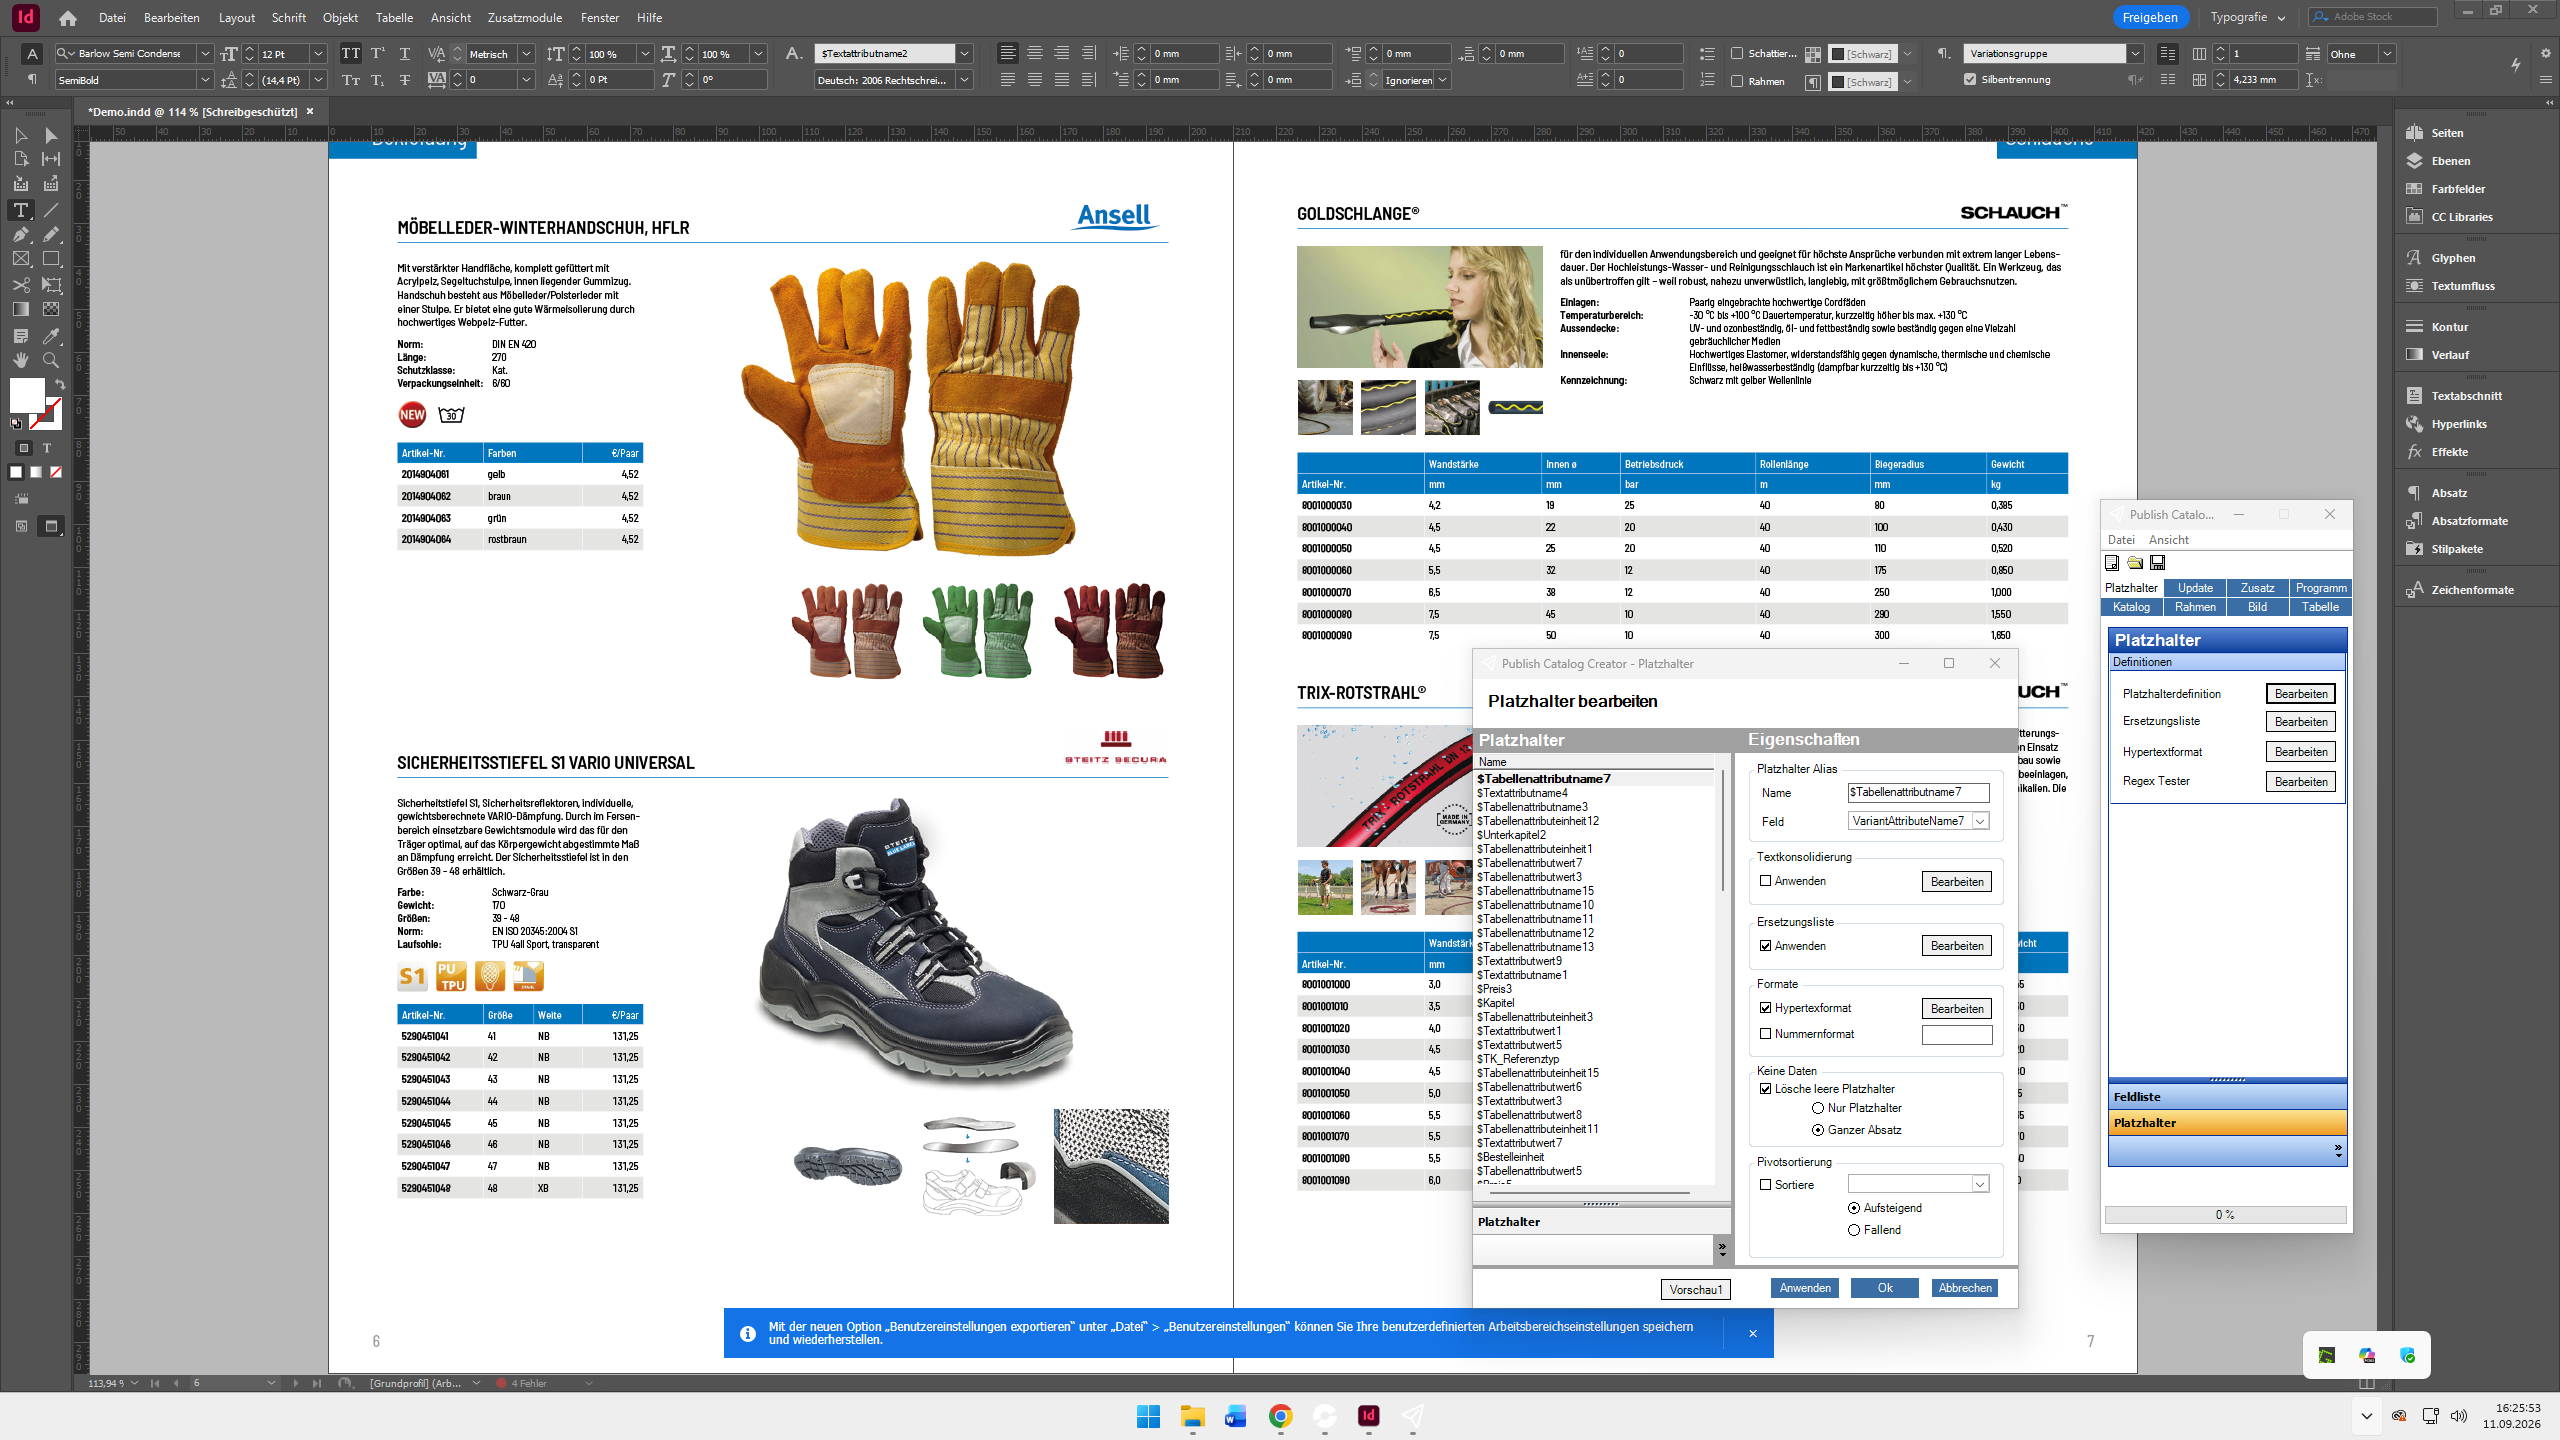
Task: Open the Effekte panel
Action: click(x=2450, y=452)
